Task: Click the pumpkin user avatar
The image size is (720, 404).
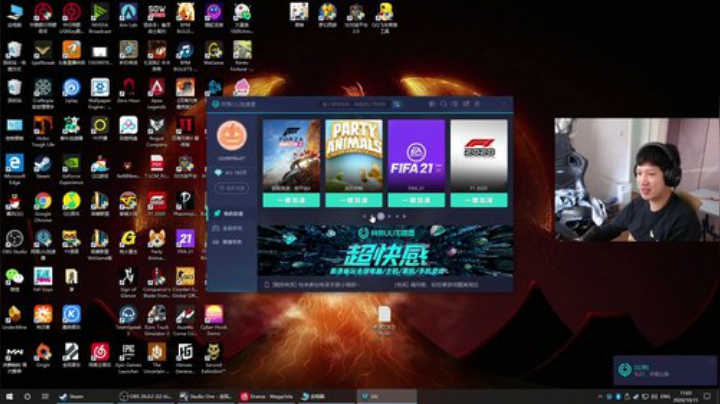Action: click(231, 135)
